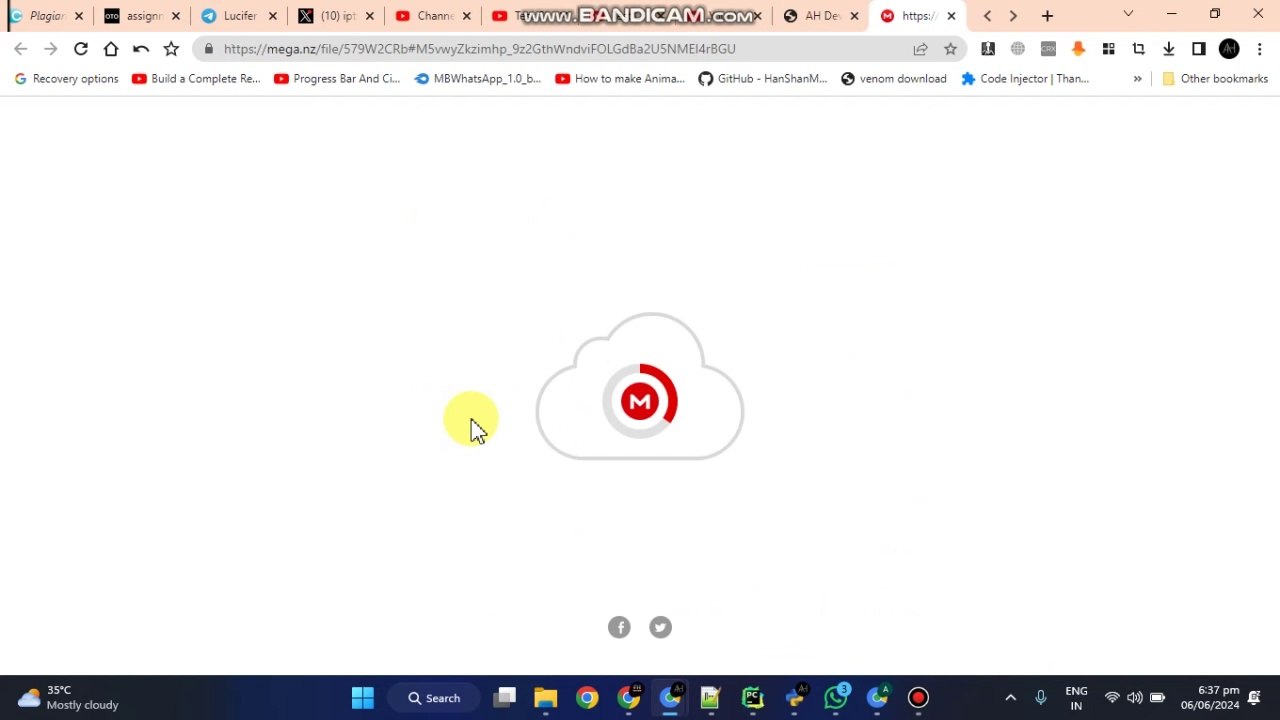Open the Facebook icon on the MEGA page
Viewport: 1280px width, 720px height.
coord(619,627)
